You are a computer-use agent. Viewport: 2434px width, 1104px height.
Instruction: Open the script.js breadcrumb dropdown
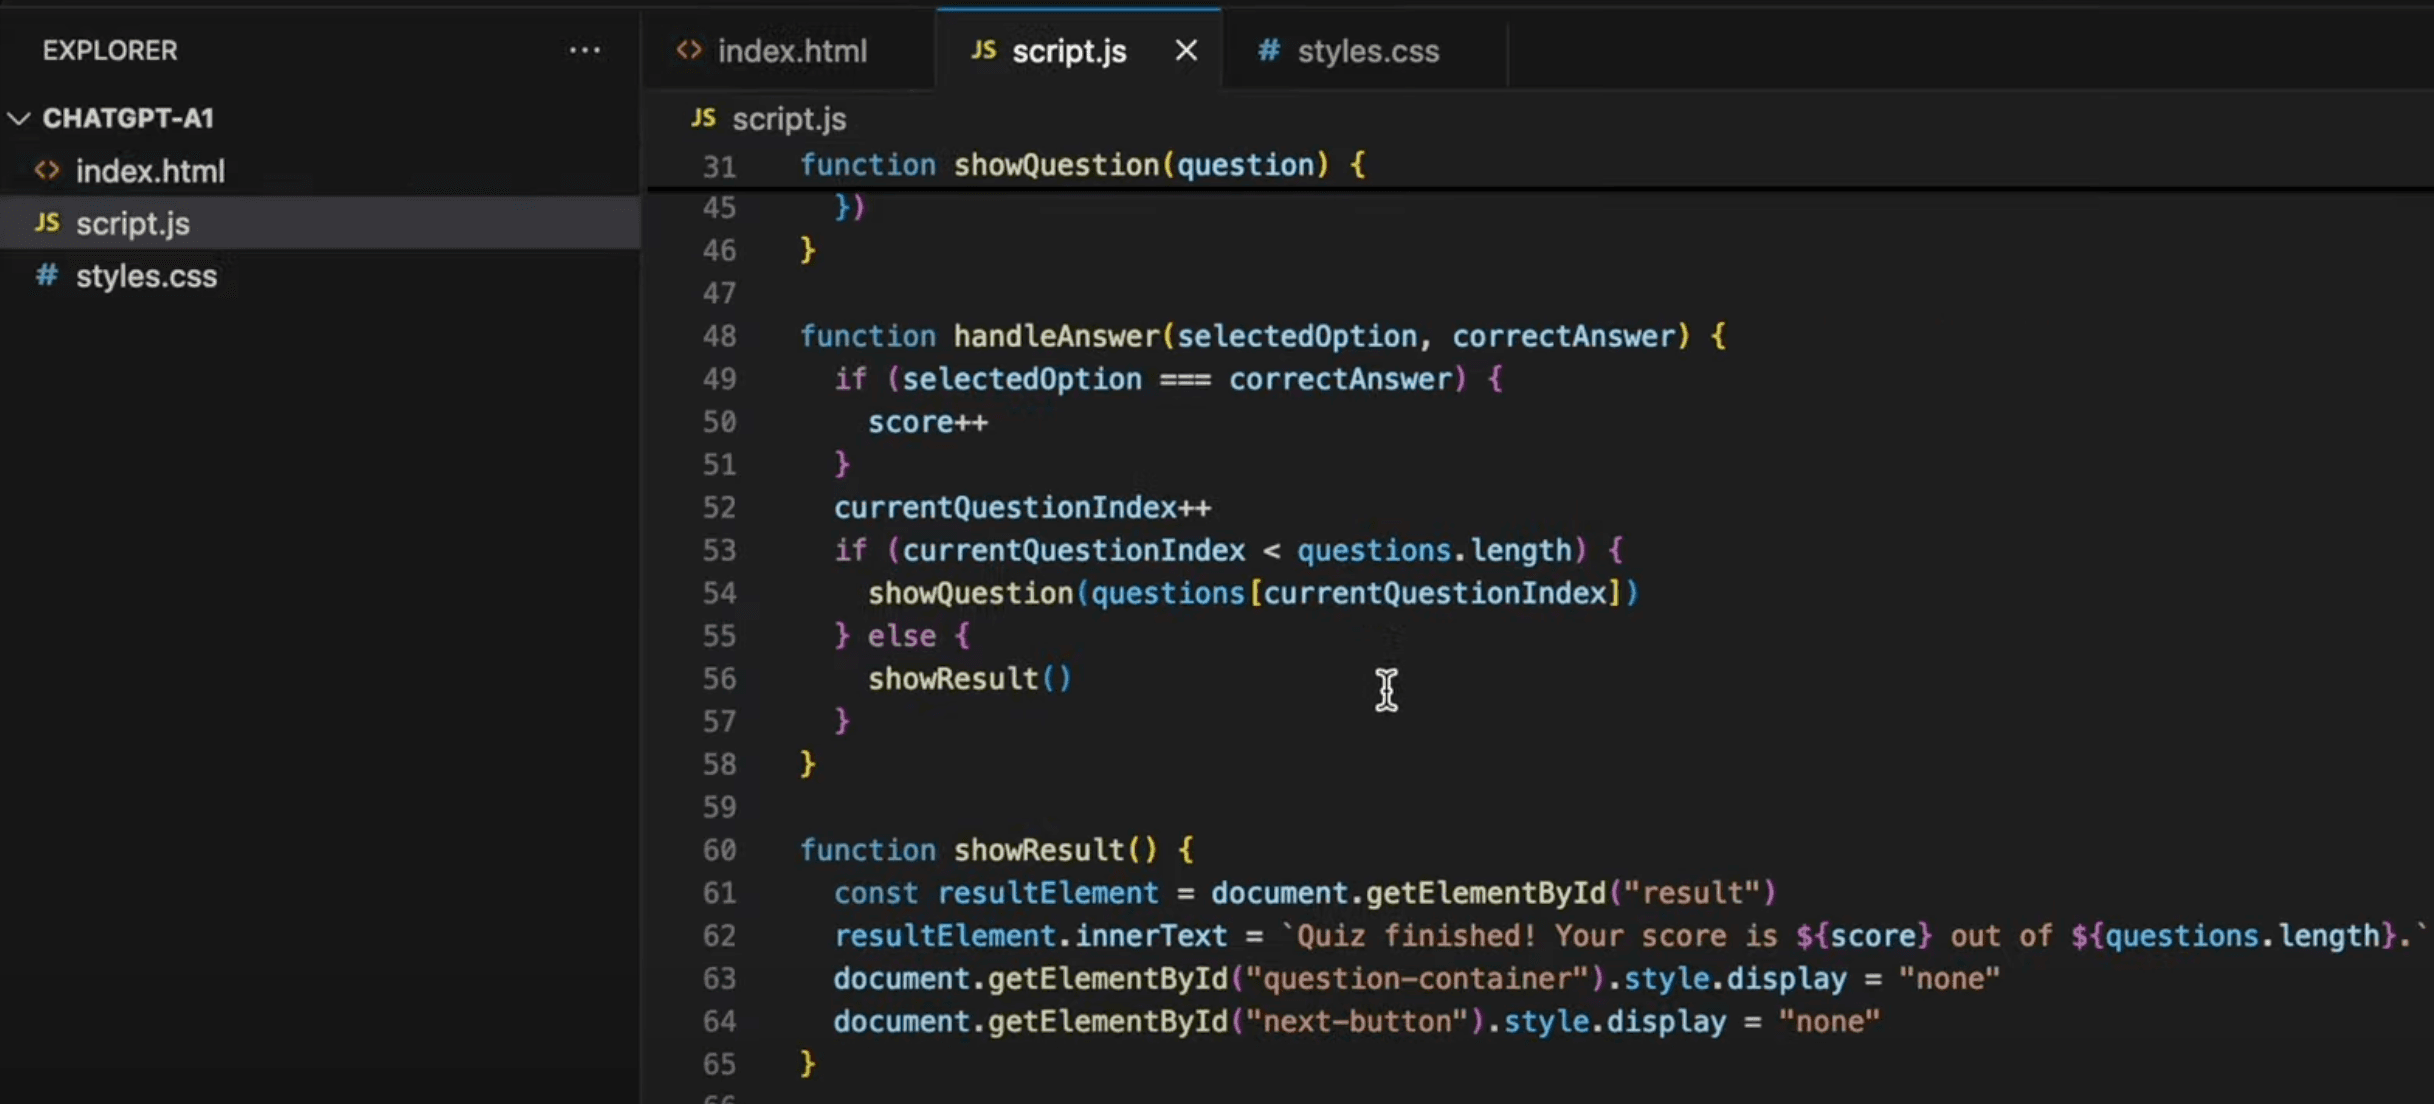pyautogui.click(x=789, y=119)
